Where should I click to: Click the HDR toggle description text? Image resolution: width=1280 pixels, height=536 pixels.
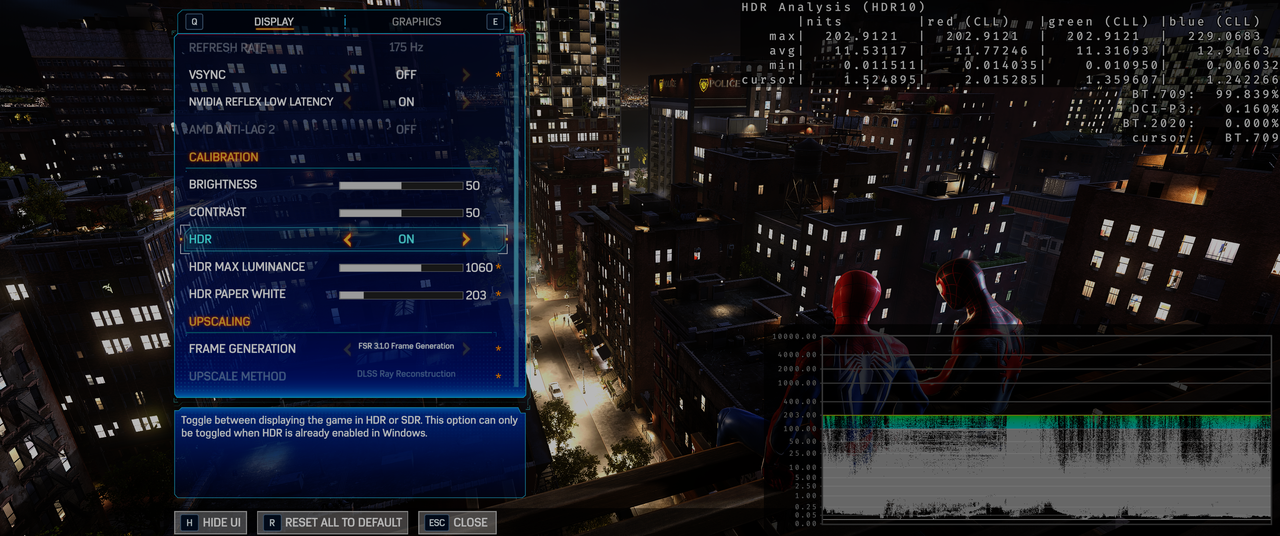349,427
